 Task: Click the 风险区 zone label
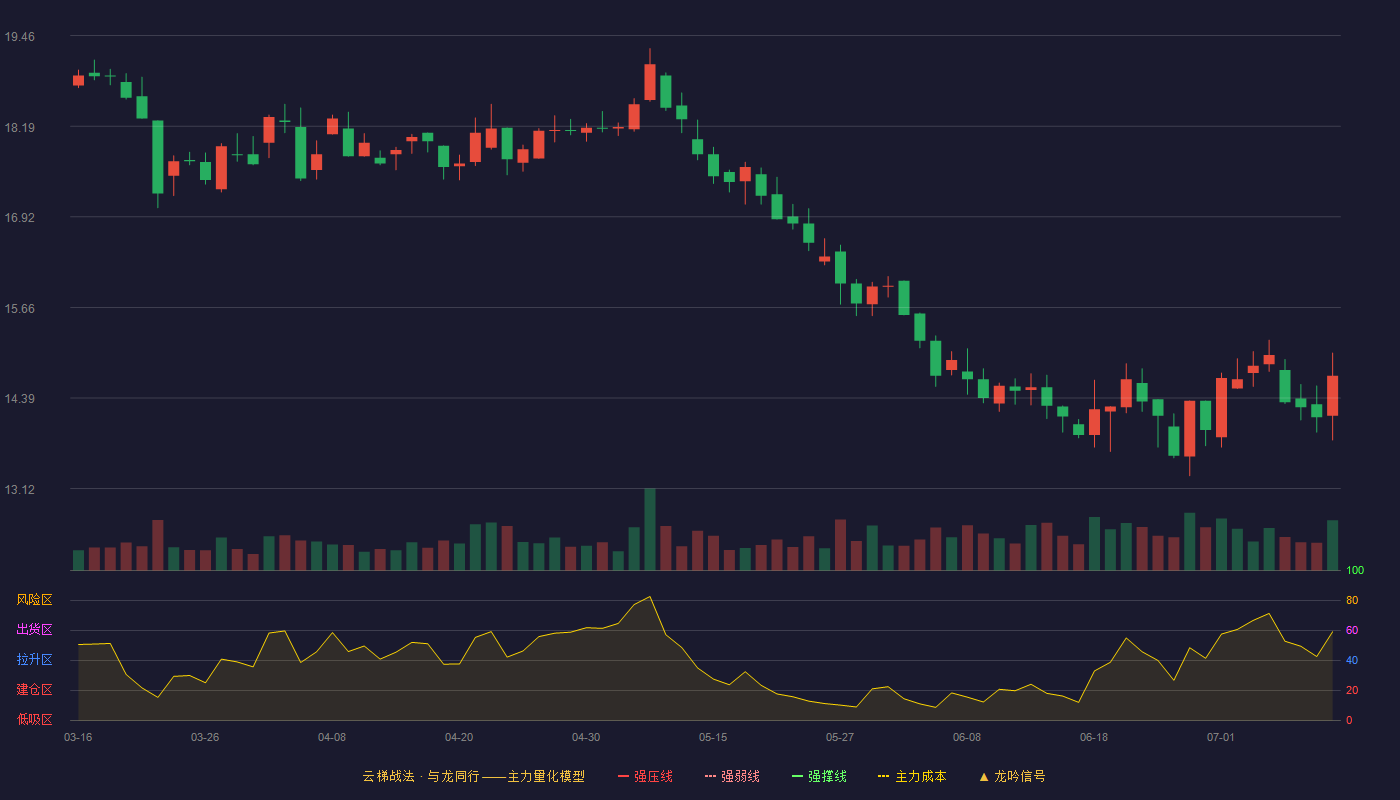pos(34,600)
